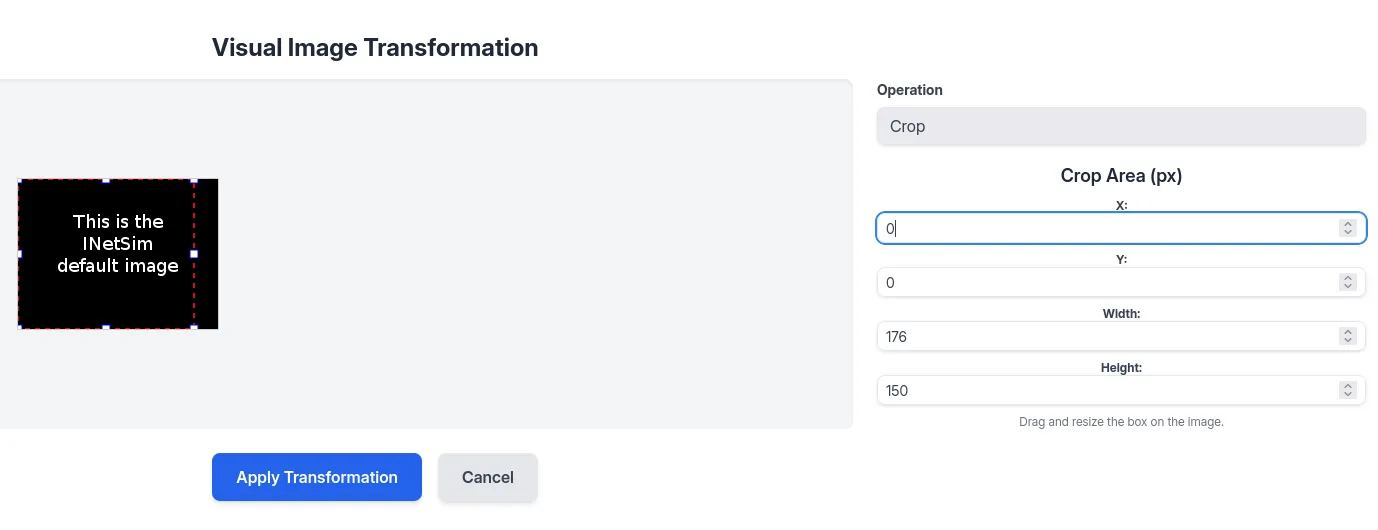Click the Height field spinner arrows
1378x530 pixels.
[x=1347, y=391]
